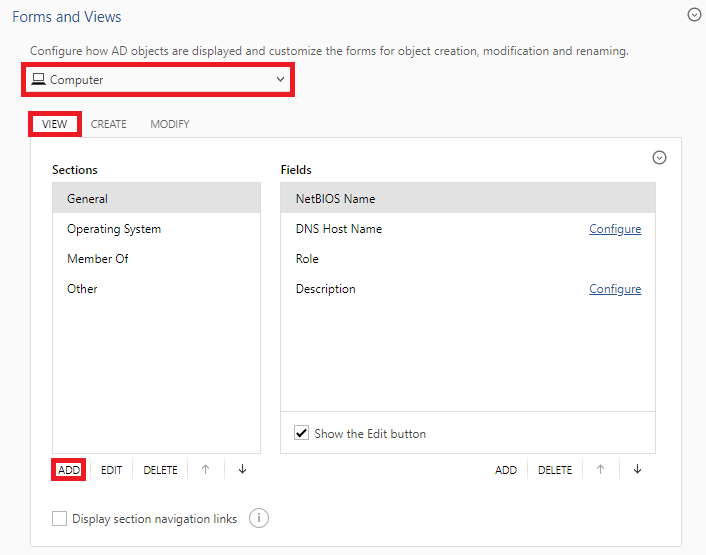The image size is (706, 555).
Task: Select the Role field
Action: [x=468, y=259]
